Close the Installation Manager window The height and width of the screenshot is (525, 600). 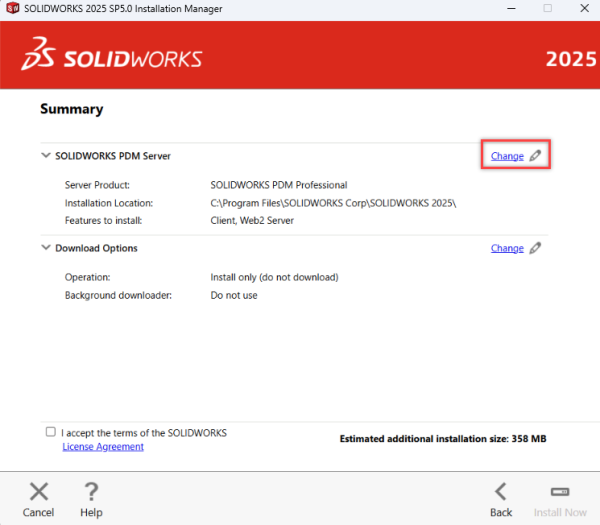pyautogui.click(x=584, y=8)
